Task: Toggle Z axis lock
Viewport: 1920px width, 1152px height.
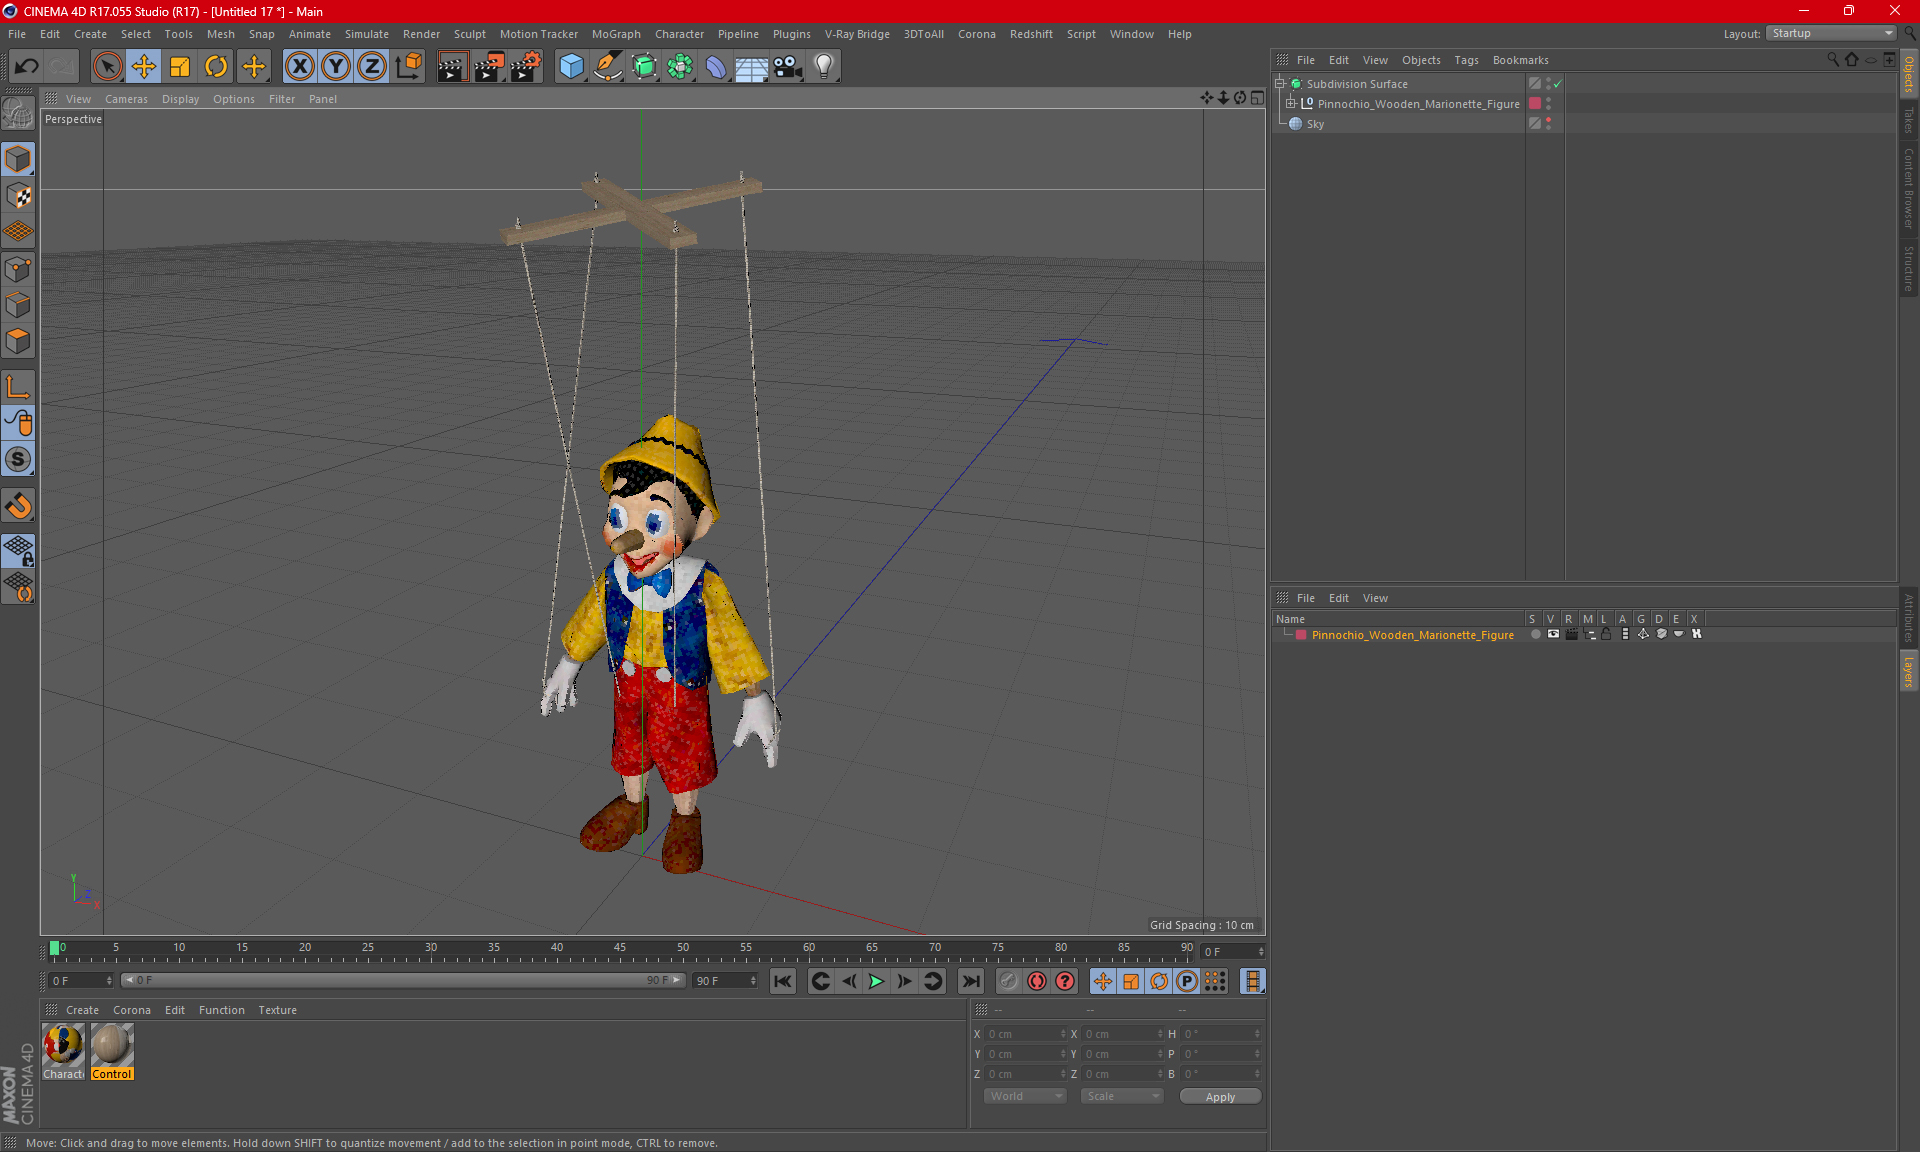Action: coord(372,67)
